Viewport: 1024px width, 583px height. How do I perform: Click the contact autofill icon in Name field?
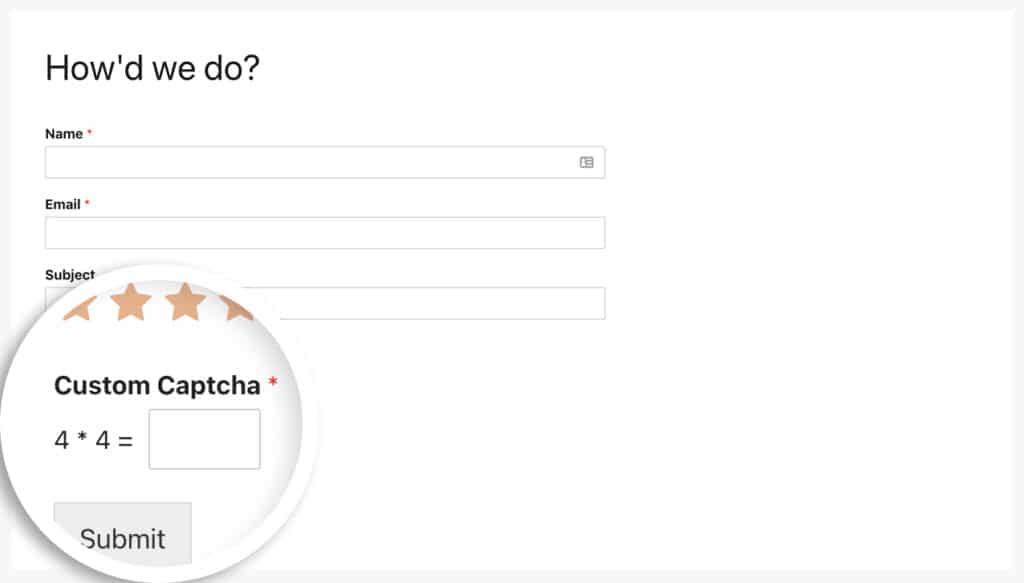coord(586,162)
